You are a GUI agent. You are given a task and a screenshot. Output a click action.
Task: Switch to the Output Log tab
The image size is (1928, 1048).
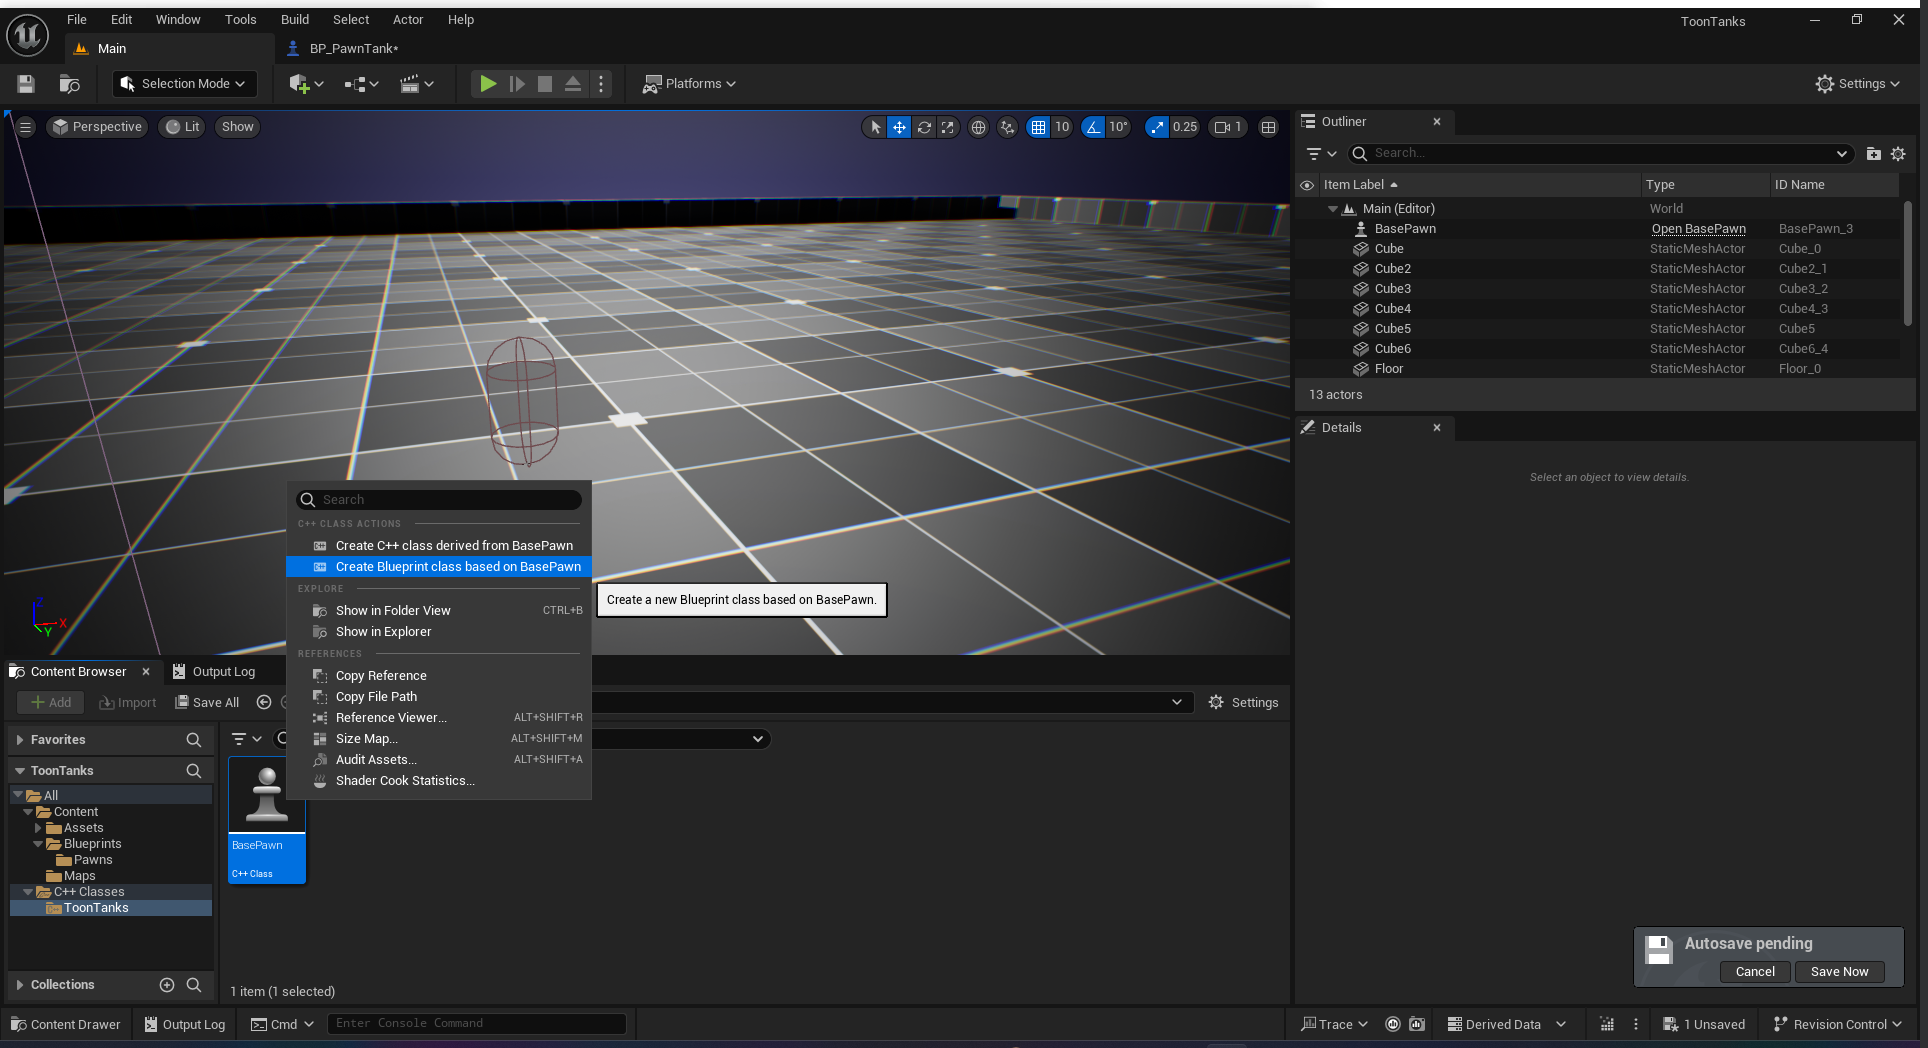[213, 672]
